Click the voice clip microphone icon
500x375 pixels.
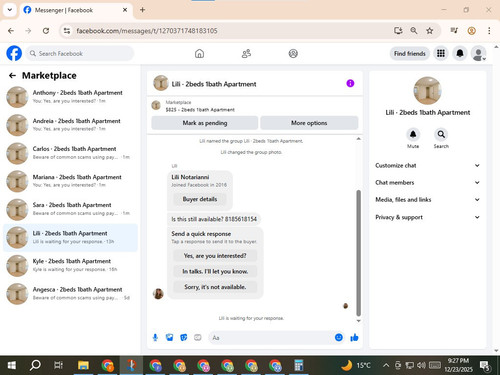pyautogui.click(x=155, y=338)
